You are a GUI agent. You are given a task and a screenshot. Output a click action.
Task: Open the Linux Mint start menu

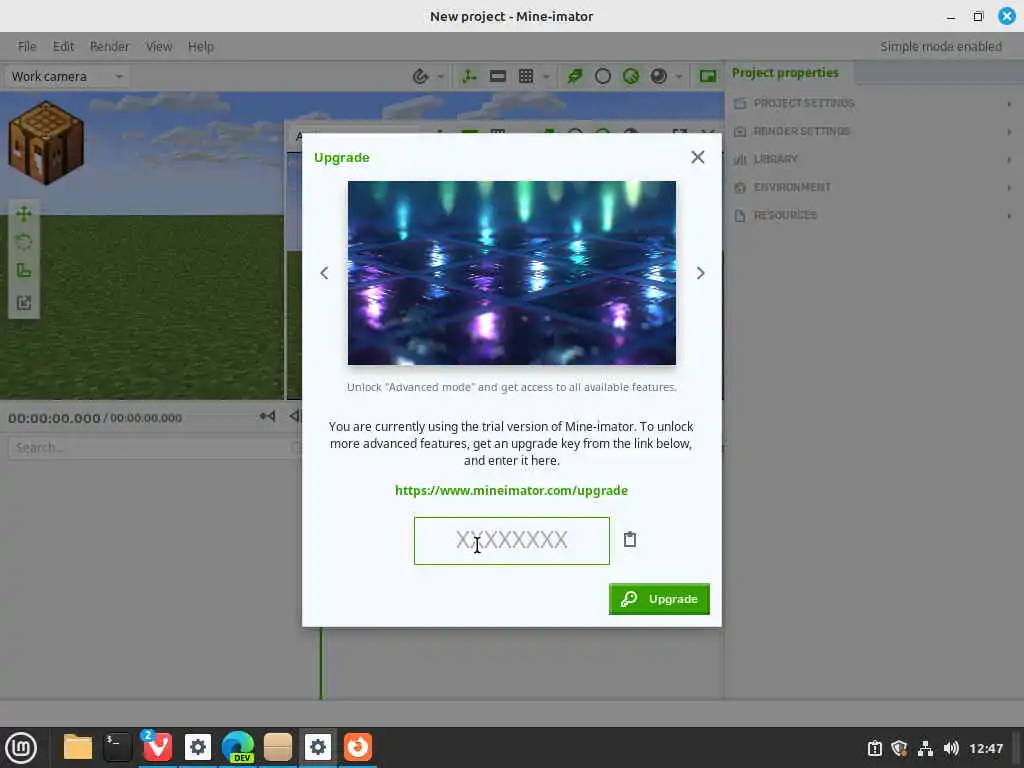[x=21, y=747]
